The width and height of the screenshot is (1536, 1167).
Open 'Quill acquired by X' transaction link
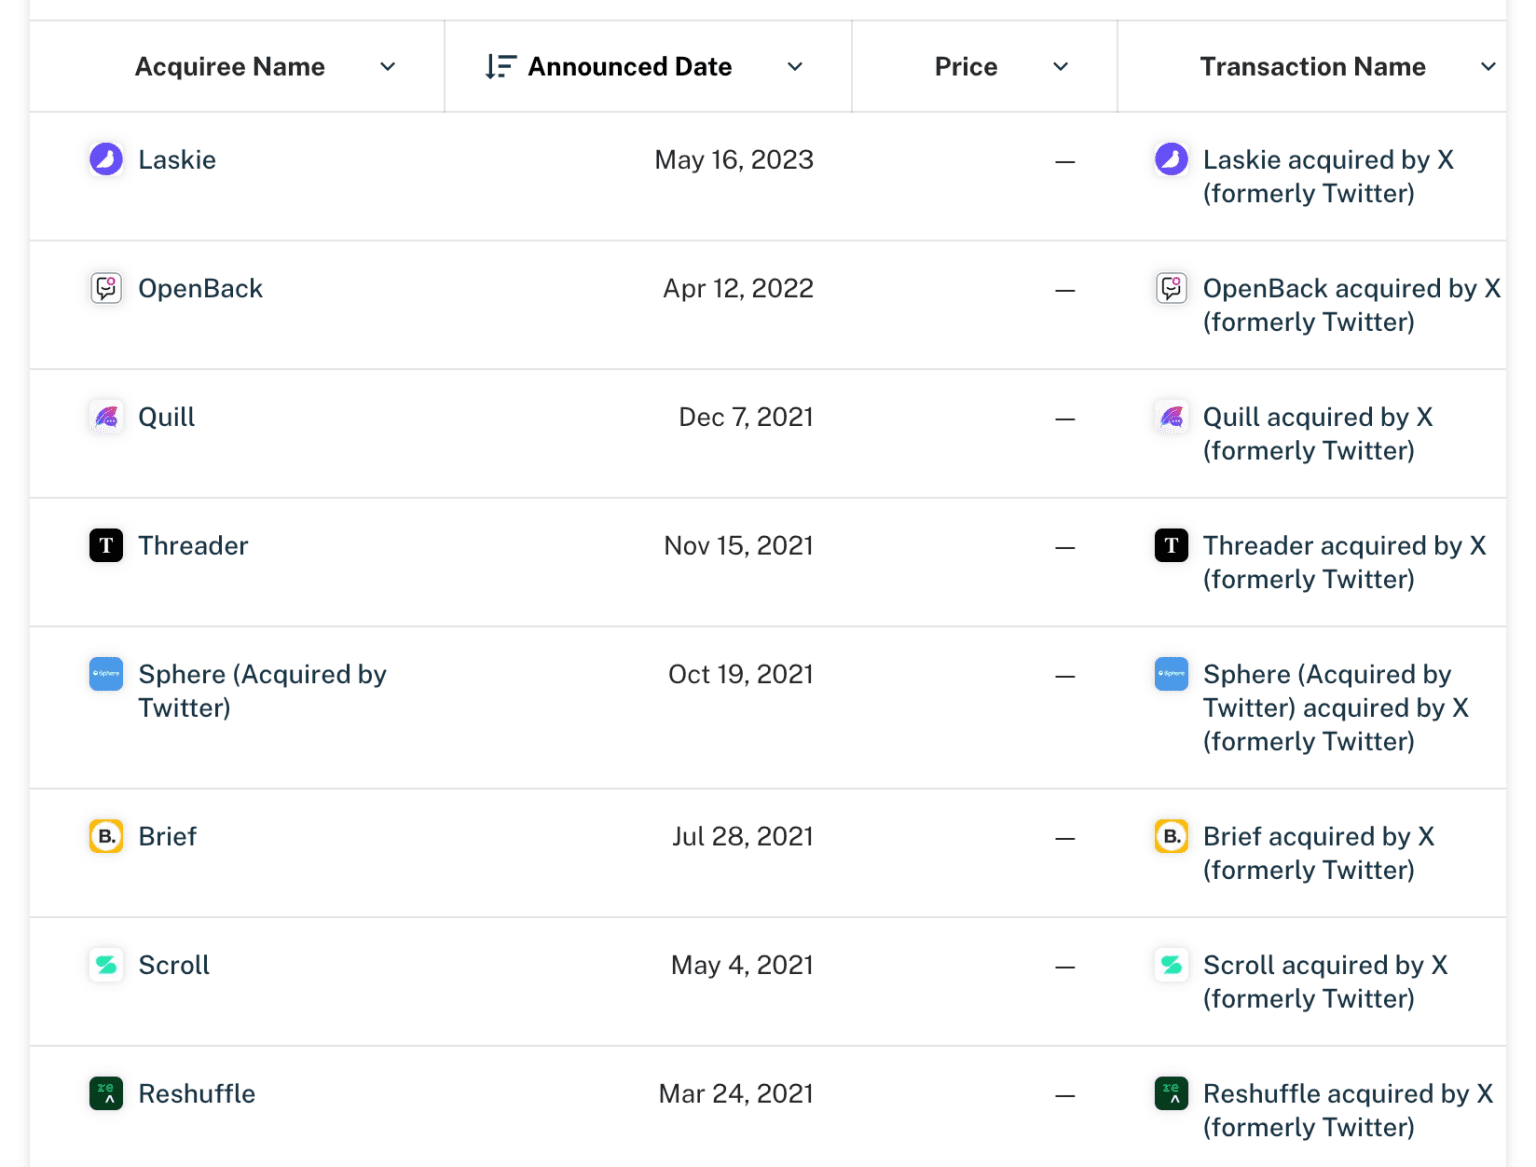pos(1318,433)
